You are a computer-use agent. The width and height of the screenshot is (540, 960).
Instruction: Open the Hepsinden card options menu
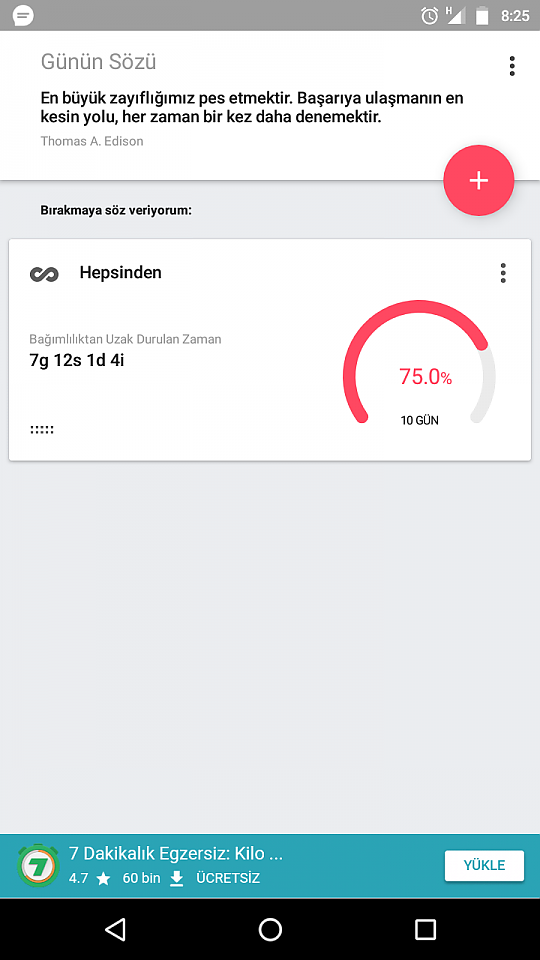[x=503, y=272]
